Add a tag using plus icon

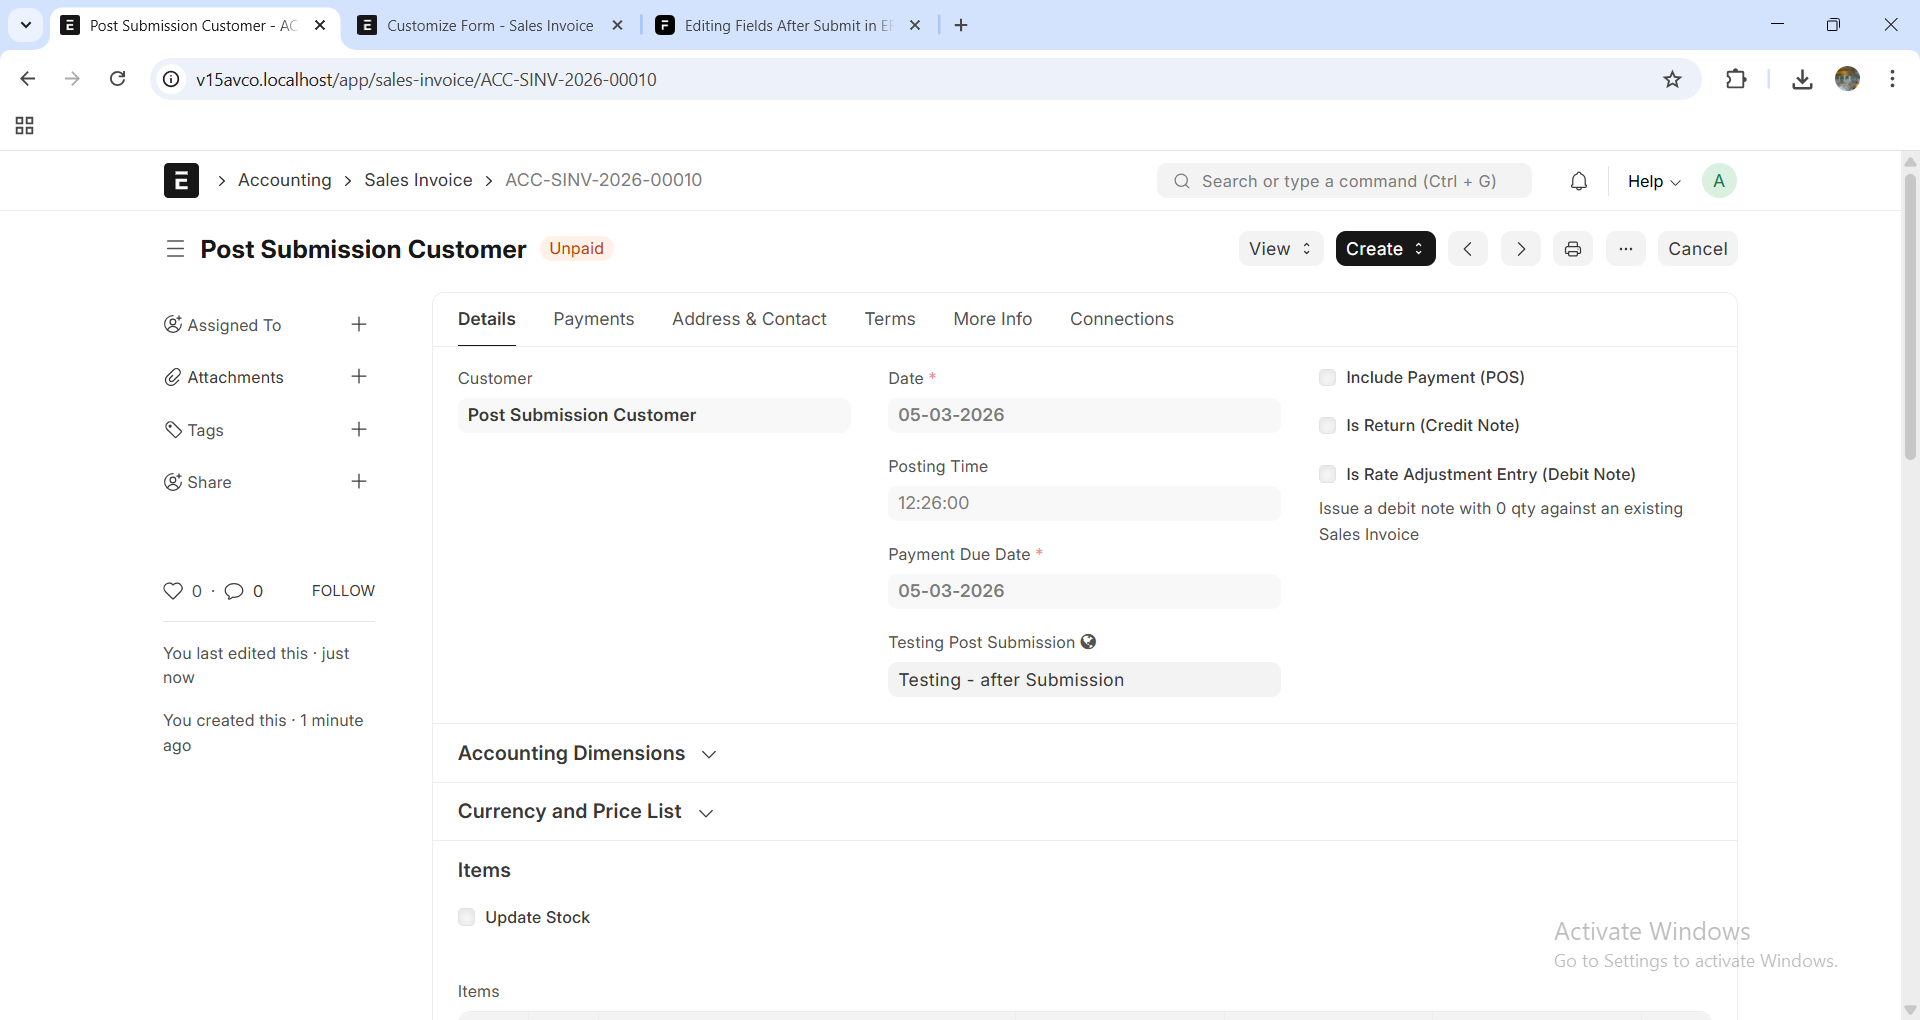pos(359,430)
